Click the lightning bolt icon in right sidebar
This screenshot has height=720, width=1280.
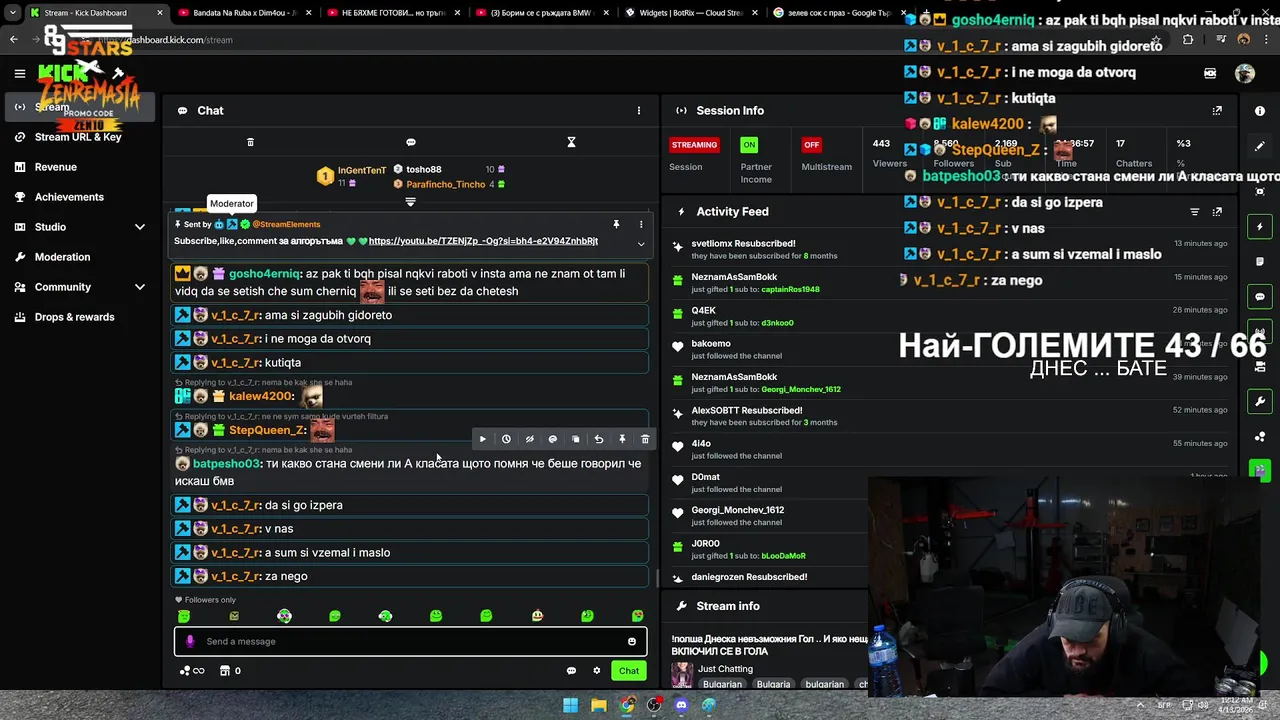point(1260,227)
